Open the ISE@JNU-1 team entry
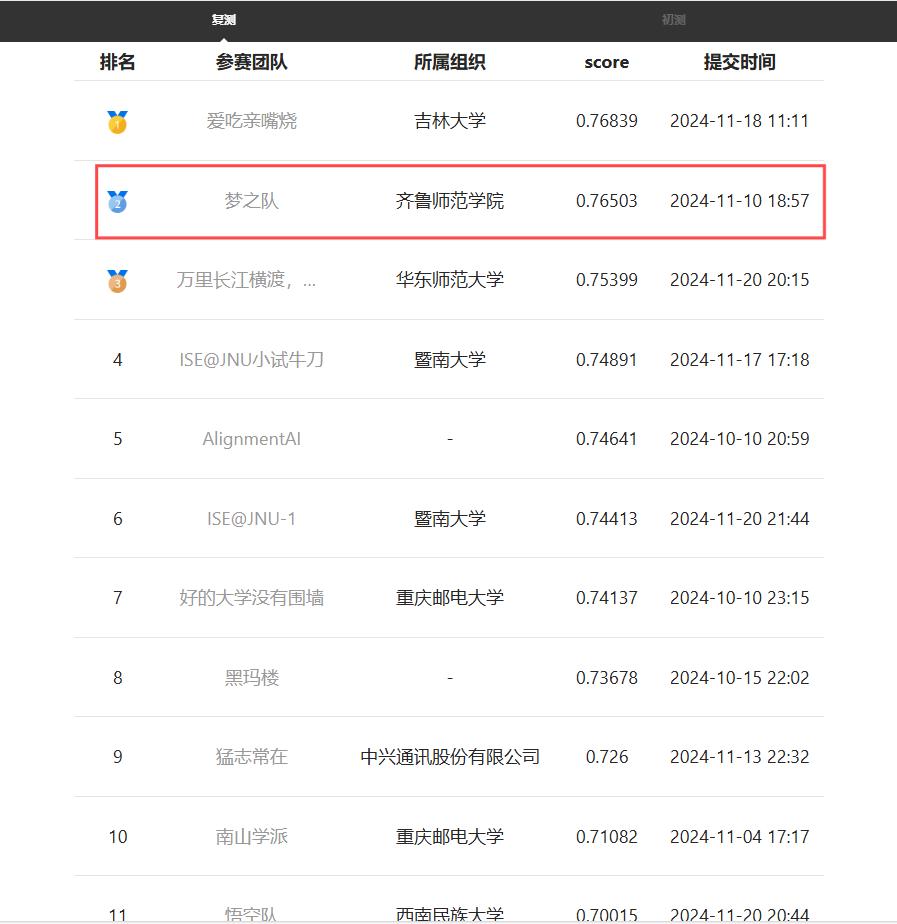This screenshot has height=924, width=897. coord(252,519)
